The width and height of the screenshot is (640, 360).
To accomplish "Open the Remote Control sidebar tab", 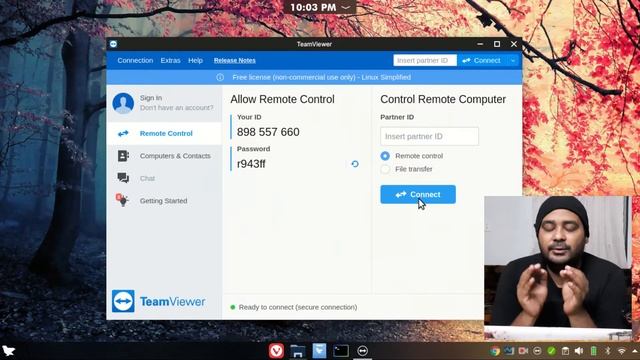I will click(164, 133).
